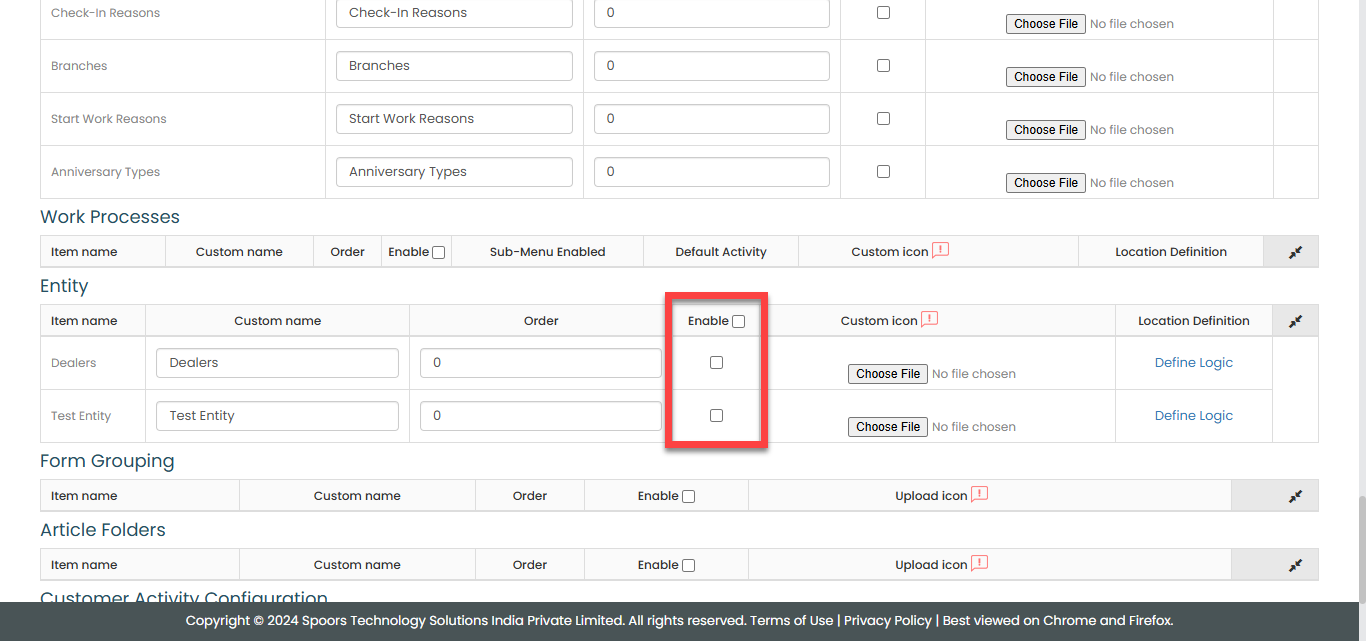1366x641 pixels.
Task: Click Form Grouping Upload icon info symbol
Action: [x=979, y=495]
